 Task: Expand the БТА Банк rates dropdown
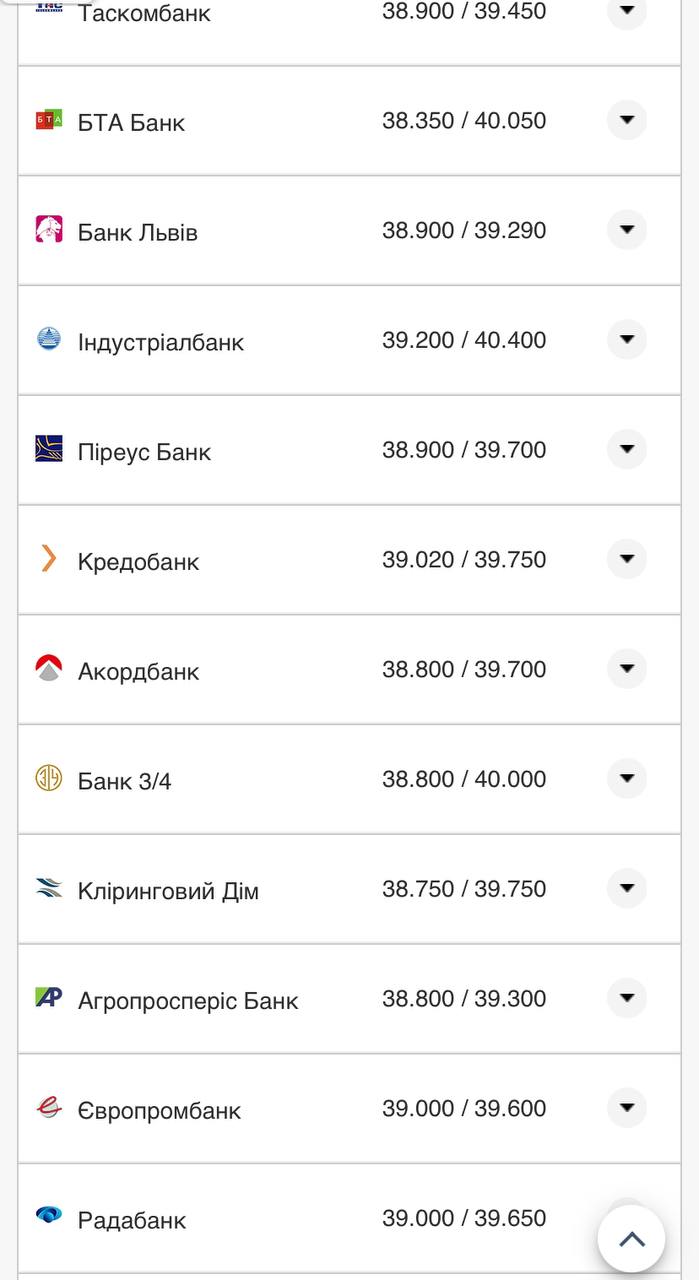626,120
